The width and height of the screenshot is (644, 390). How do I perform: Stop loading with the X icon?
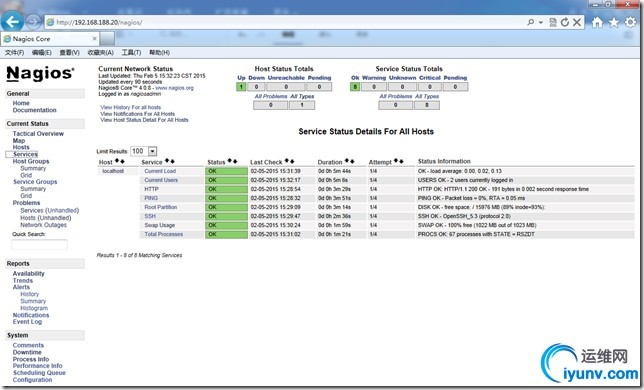click(x=577, y=22)
